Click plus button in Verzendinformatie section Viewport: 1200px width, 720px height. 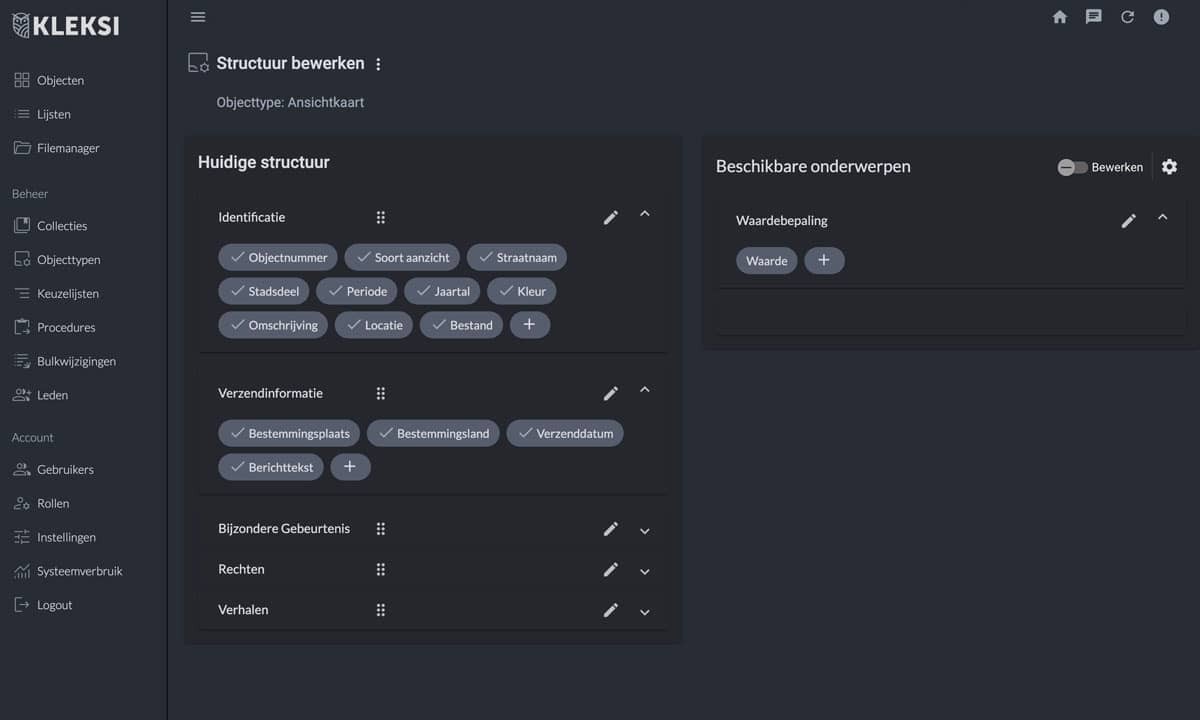[x=350, y=467]
